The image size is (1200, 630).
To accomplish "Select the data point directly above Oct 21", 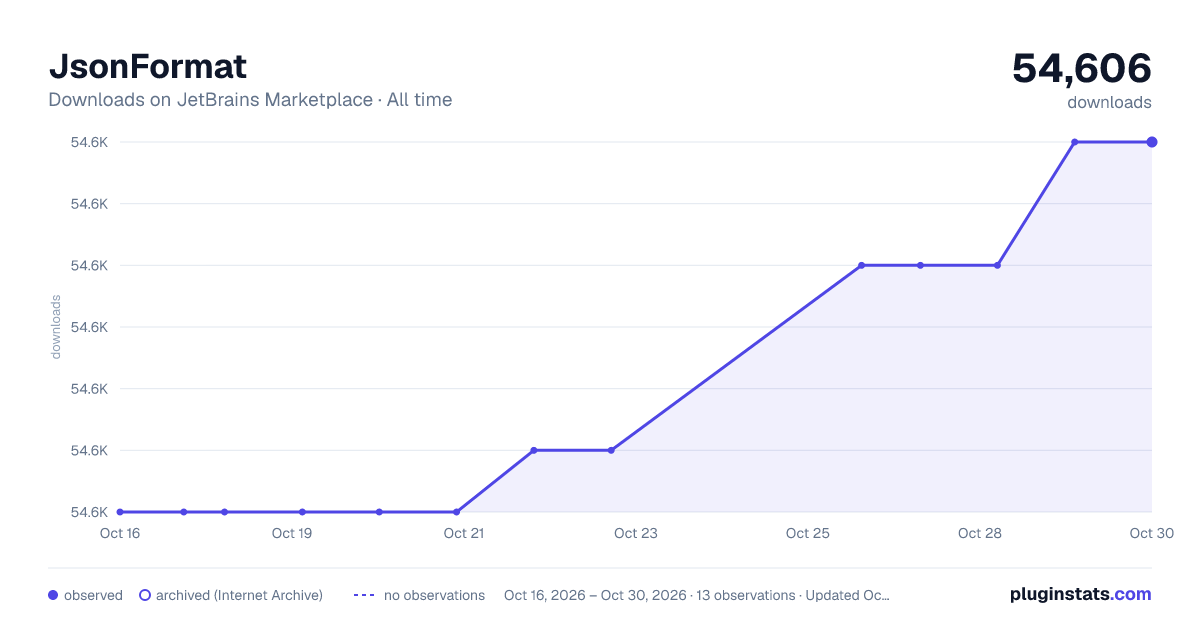I will pyautogui.click(x=456, y=512).
